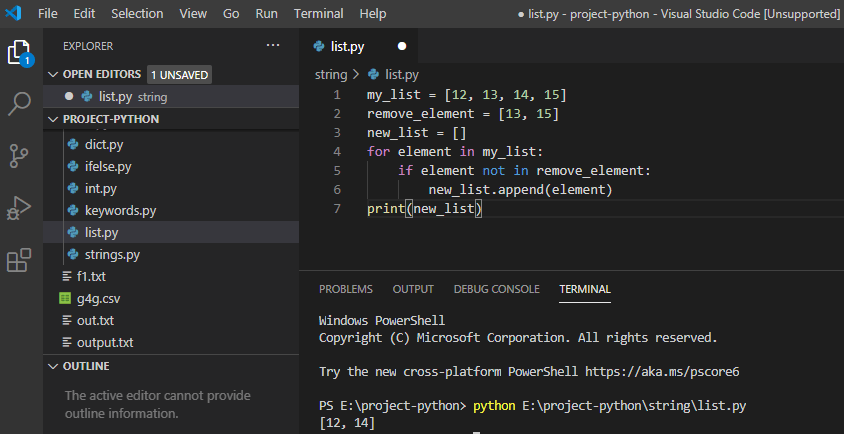Click the EXPLORER panel title
Image resolution: width=844 pixels, height=434 pixels.
coord(88,46)
